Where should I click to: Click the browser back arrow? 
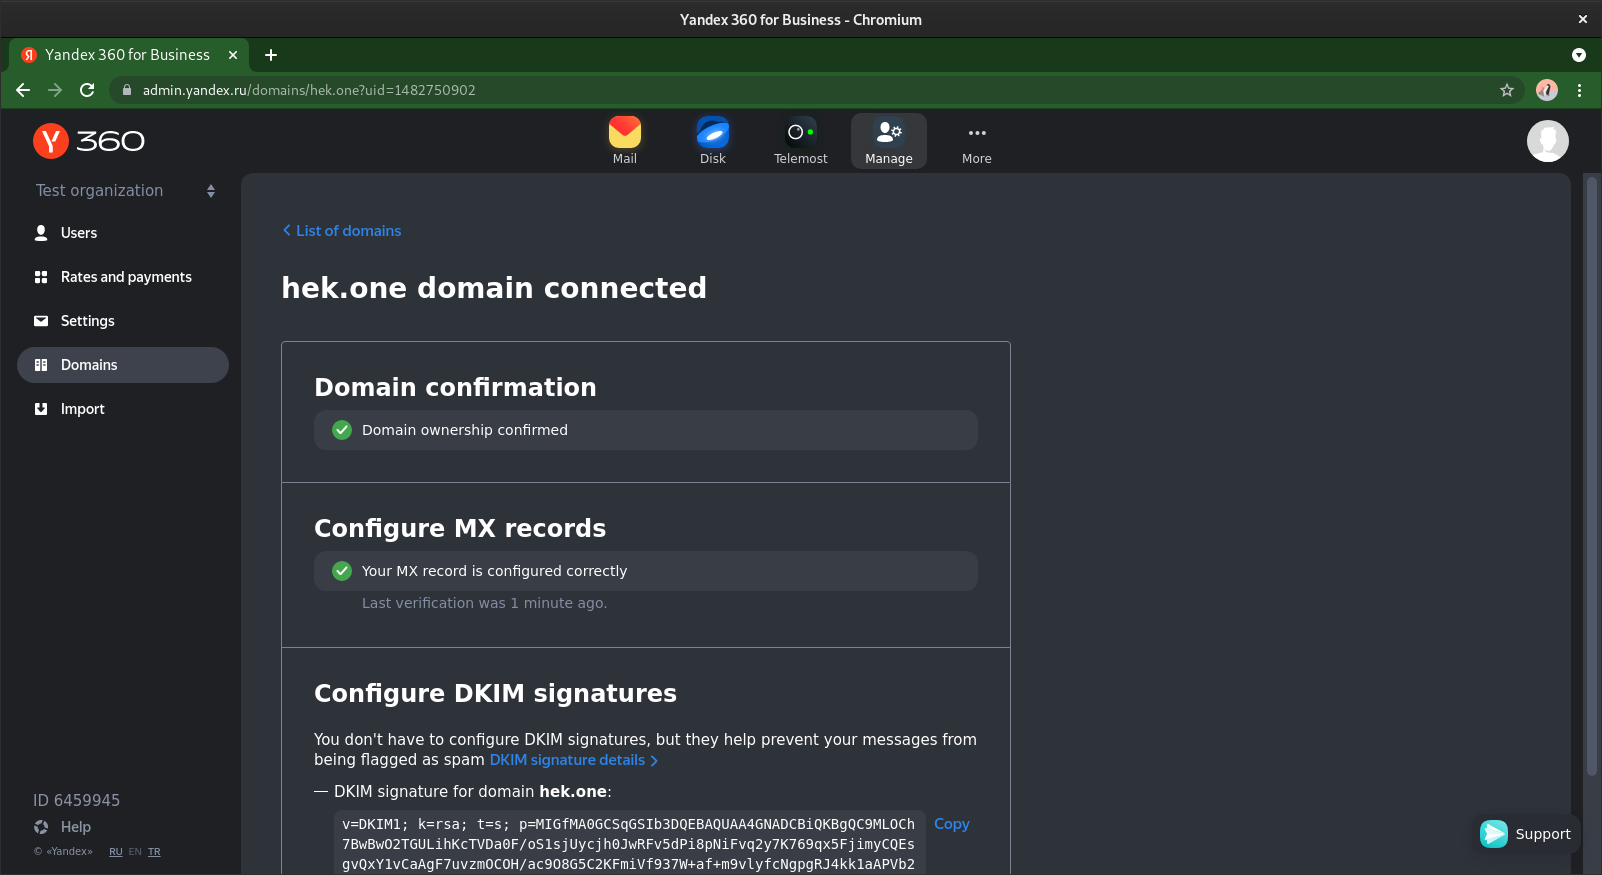(x=23, y=90)
